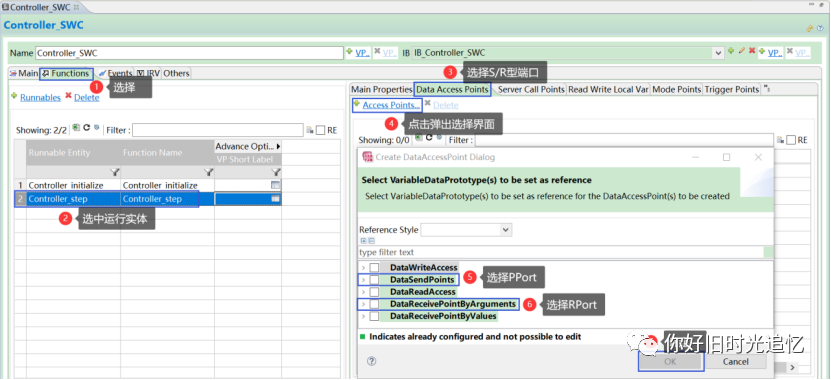Click the table icon in the Controller_initialize row
This screenshot has height=380, width=831.
click(275, 185)
